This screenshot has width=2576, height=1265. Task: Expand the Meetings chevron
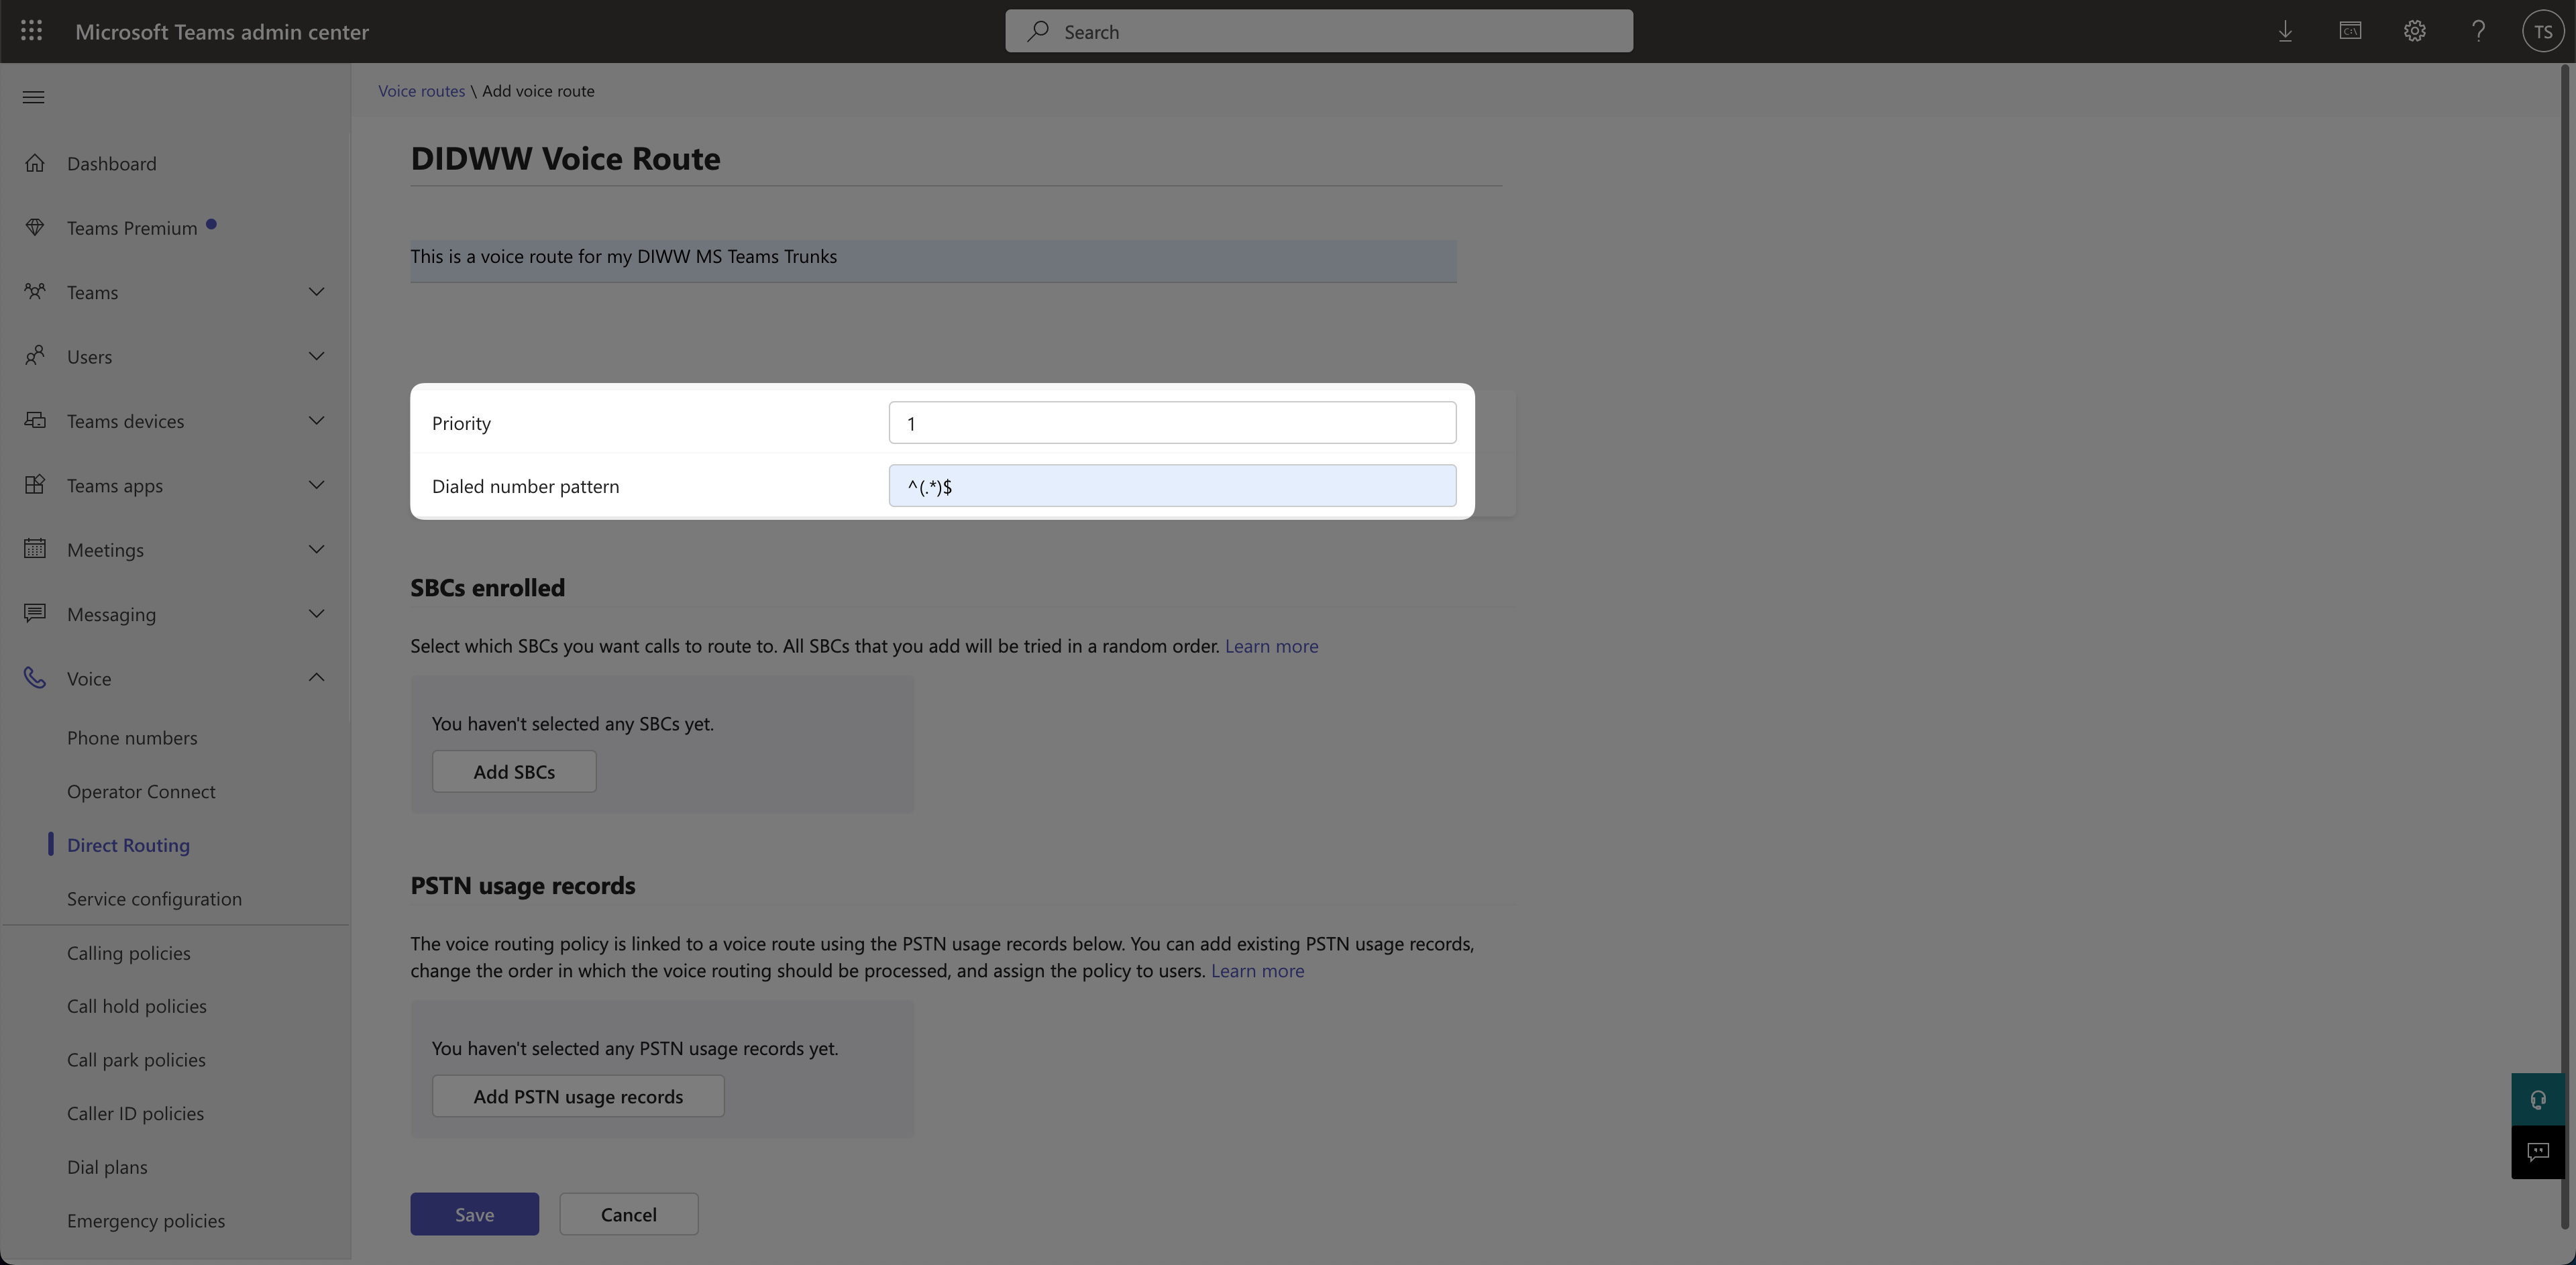point(316,549)
